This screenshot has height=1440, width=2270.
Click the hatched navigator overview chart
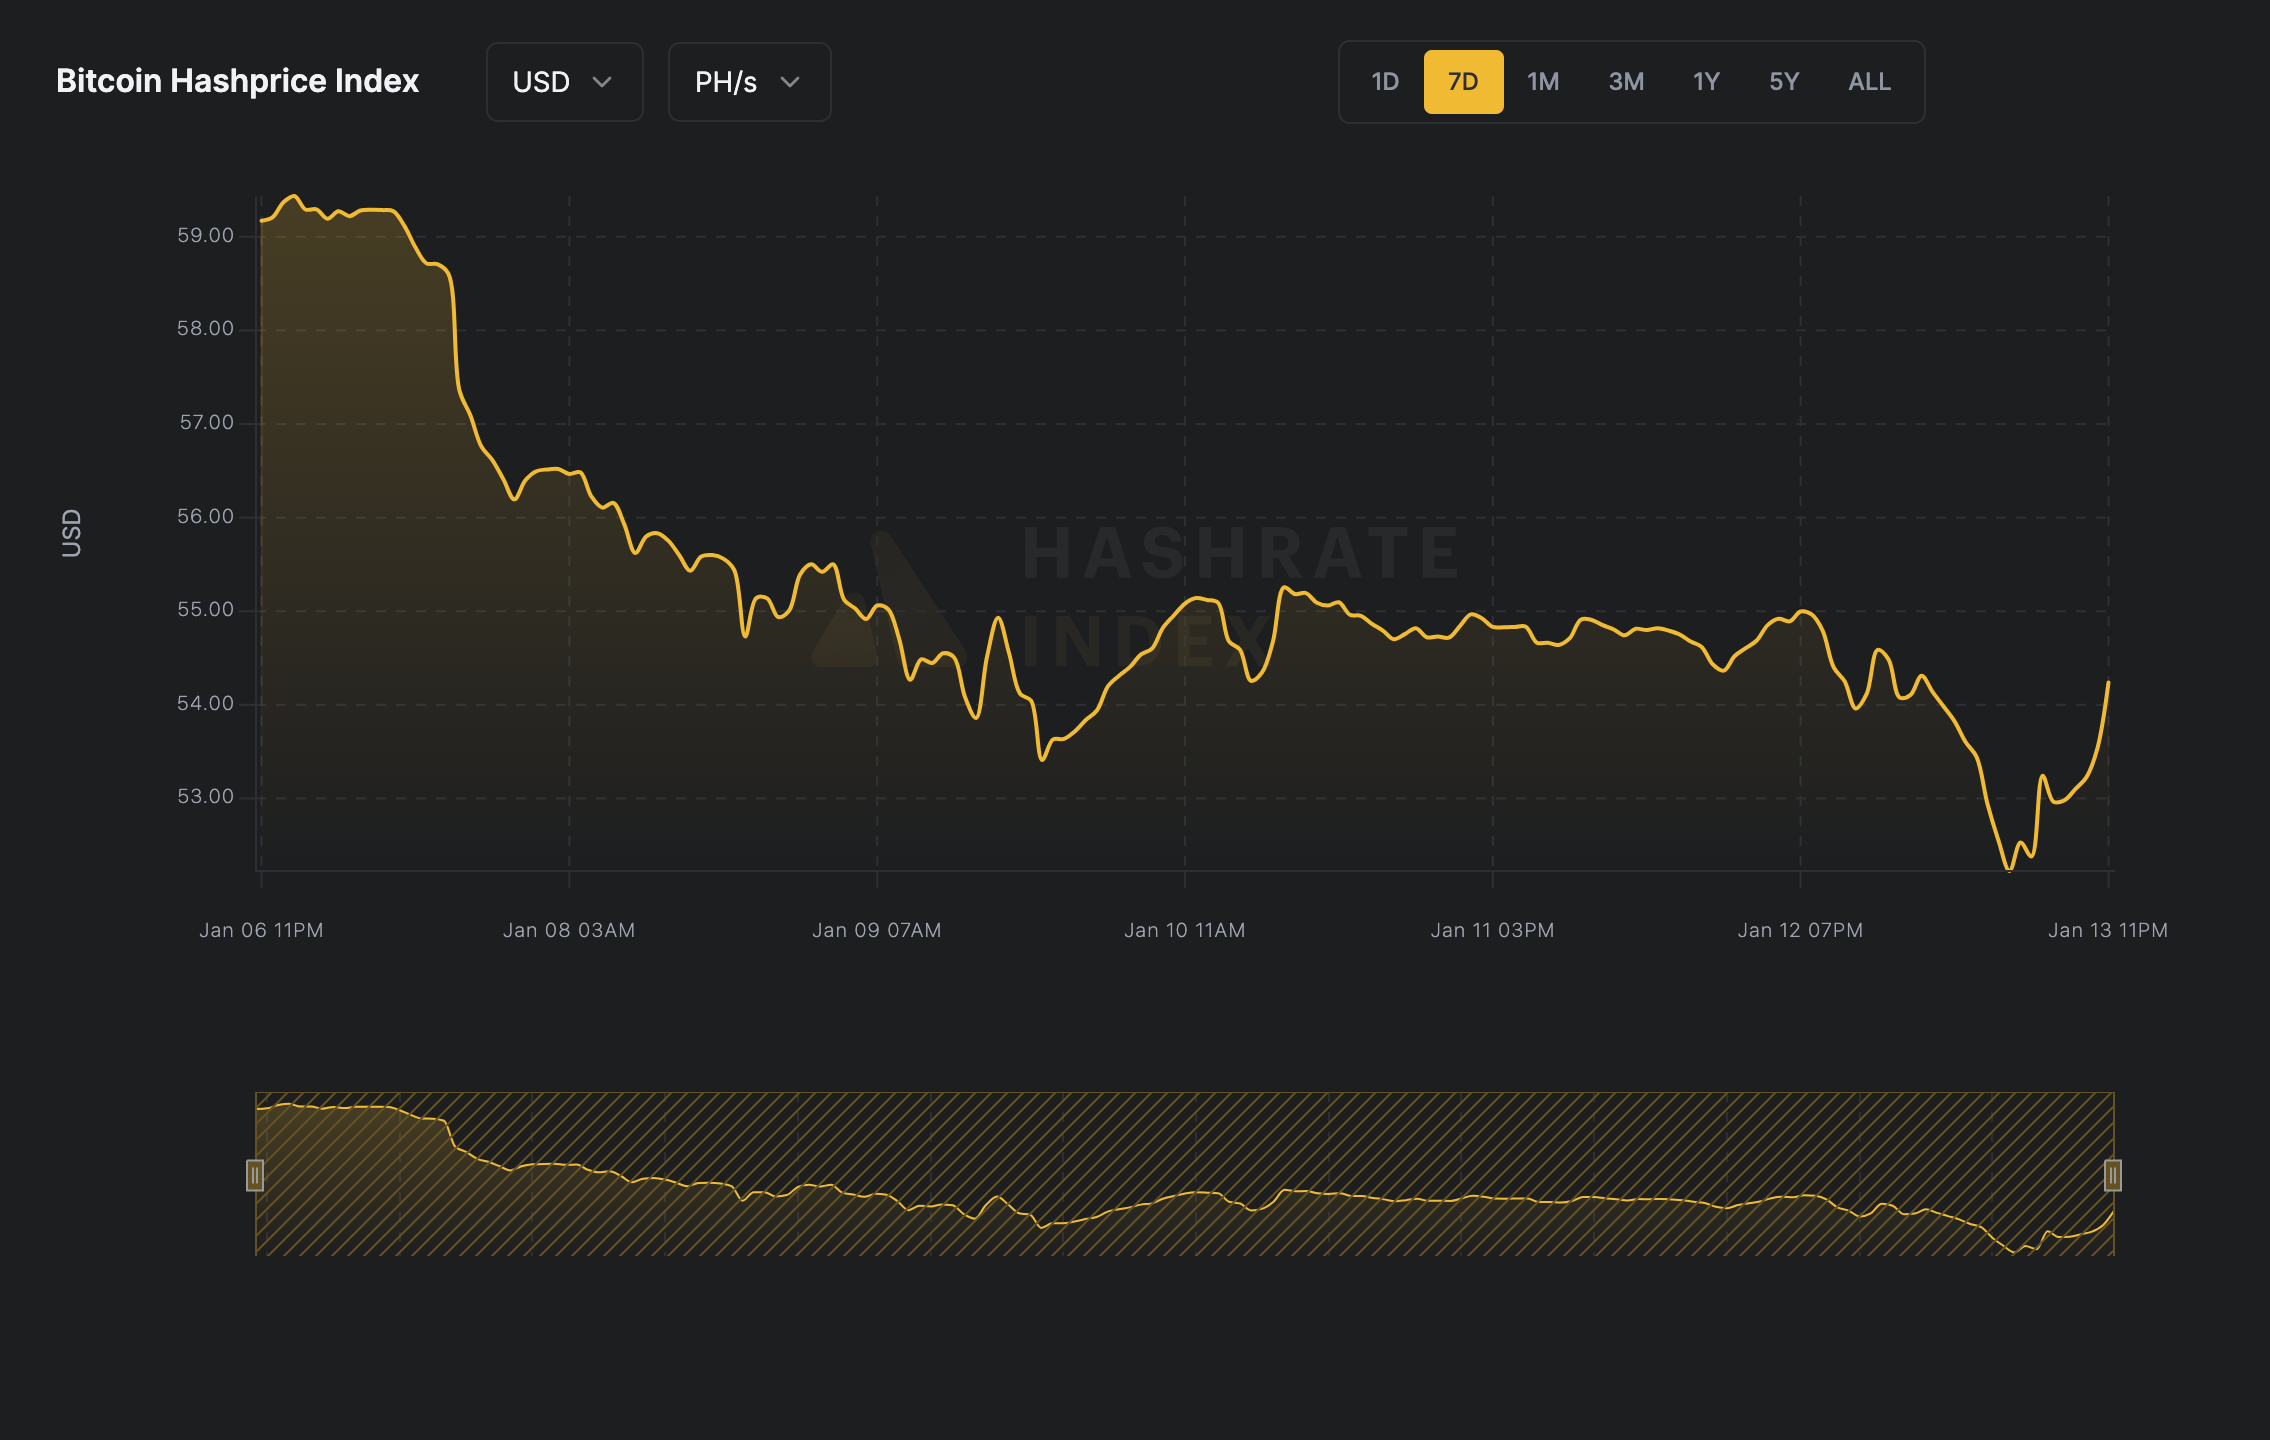1184,1173
